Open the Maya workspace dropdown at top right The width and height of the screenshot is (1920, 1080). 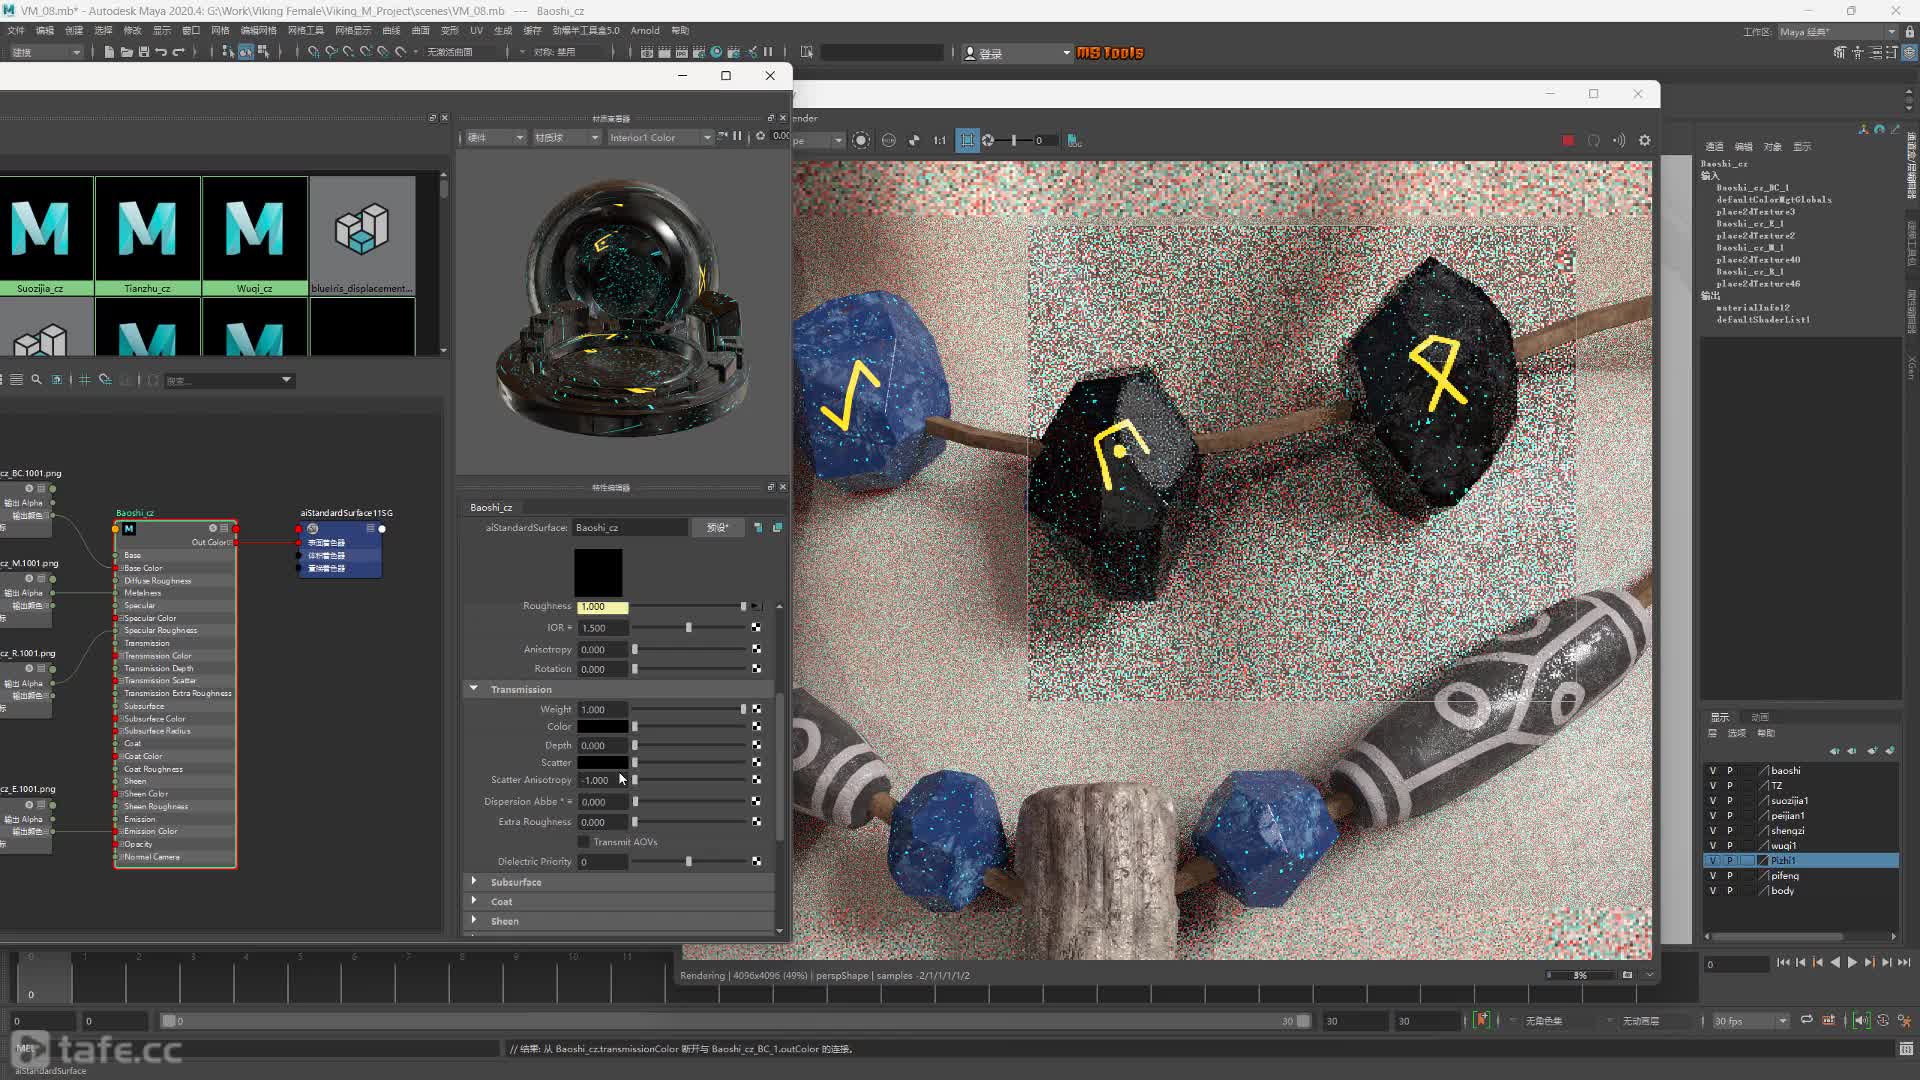point(1838,32)
